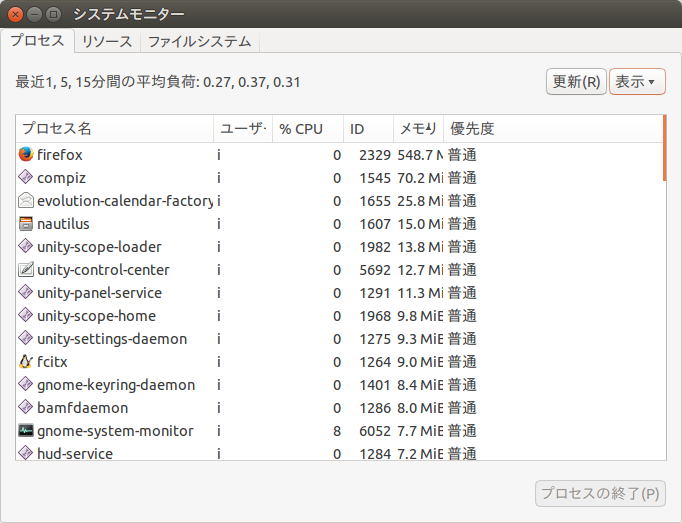
Task: Click the プロセスの終了(P) button
Action: click(x=600, y=493)
